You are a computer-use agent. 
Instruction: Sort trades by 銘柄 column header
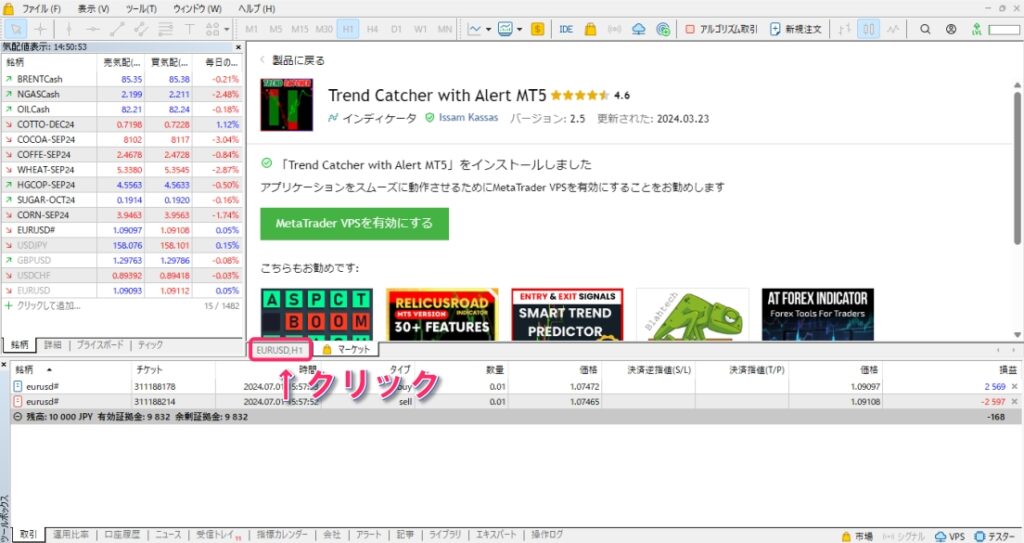25,370
